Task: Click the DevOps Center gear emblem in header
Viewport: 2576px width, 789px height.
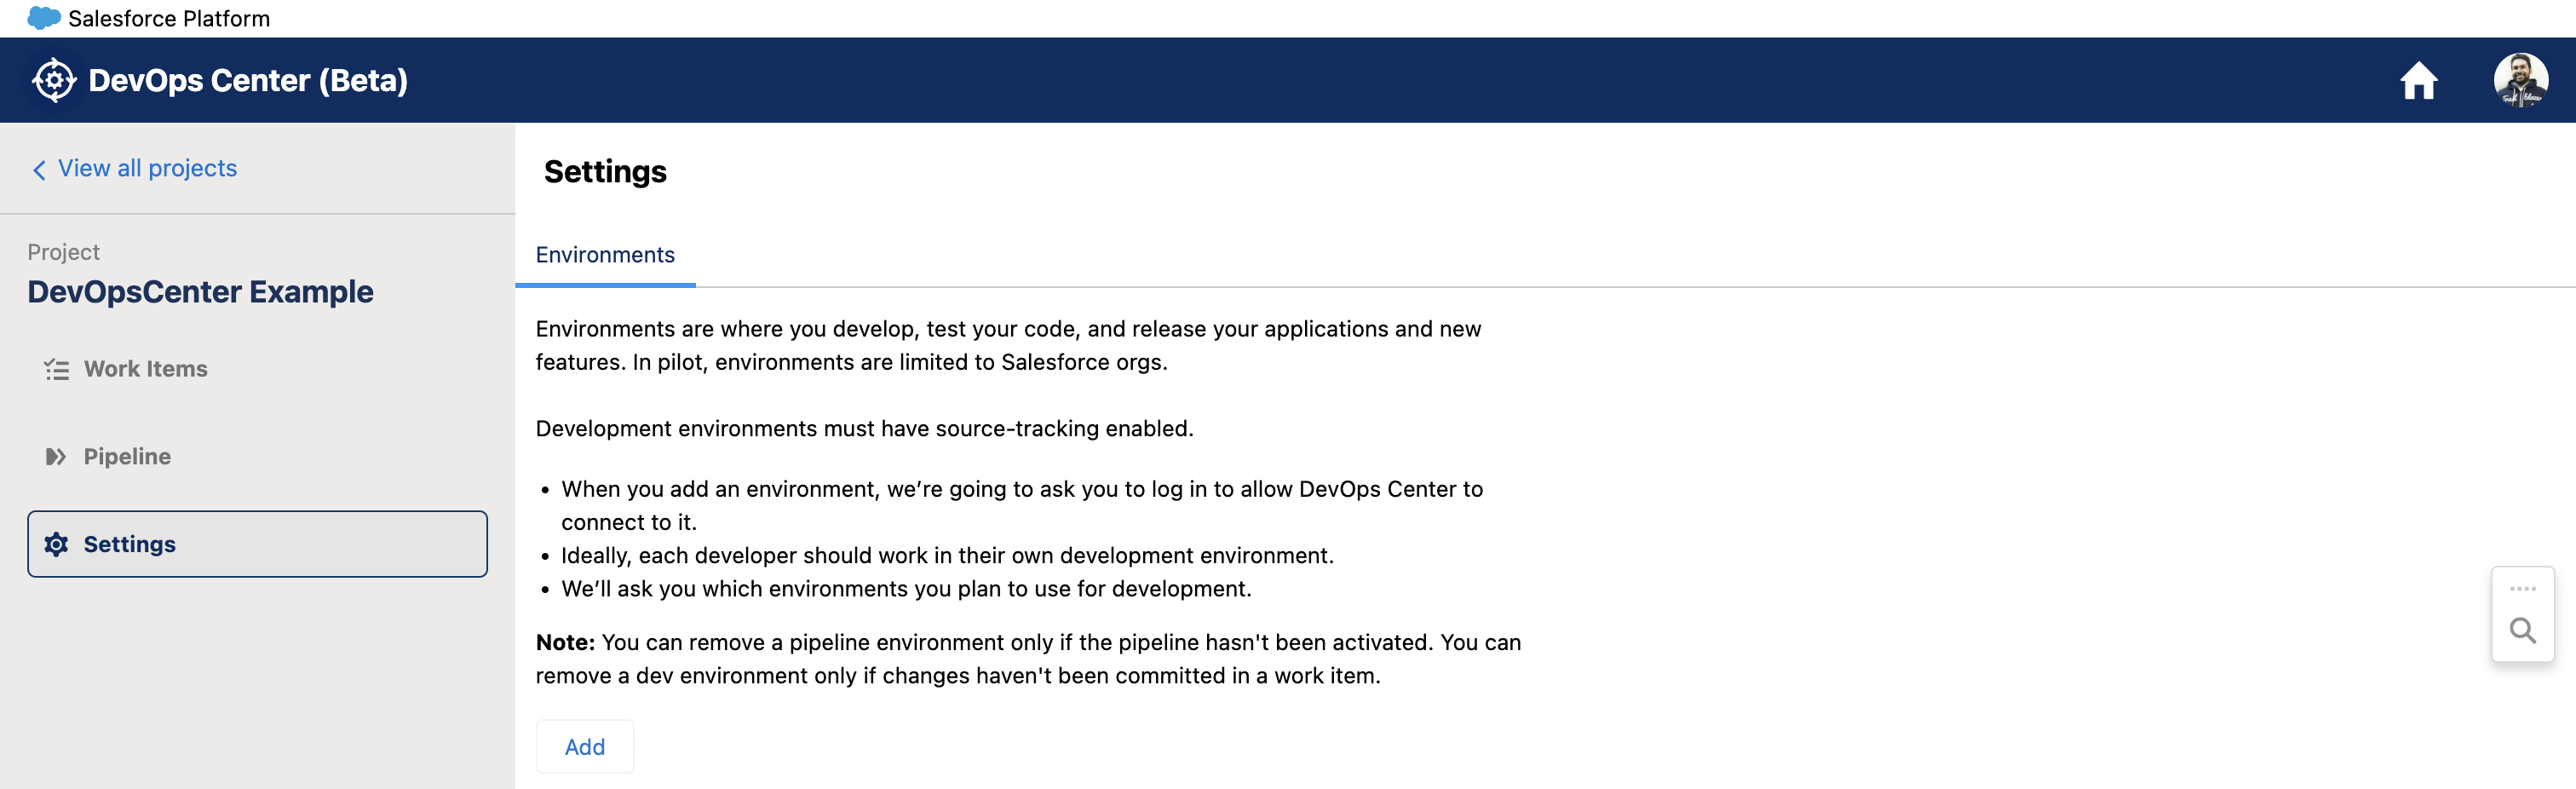Action: 54,79
